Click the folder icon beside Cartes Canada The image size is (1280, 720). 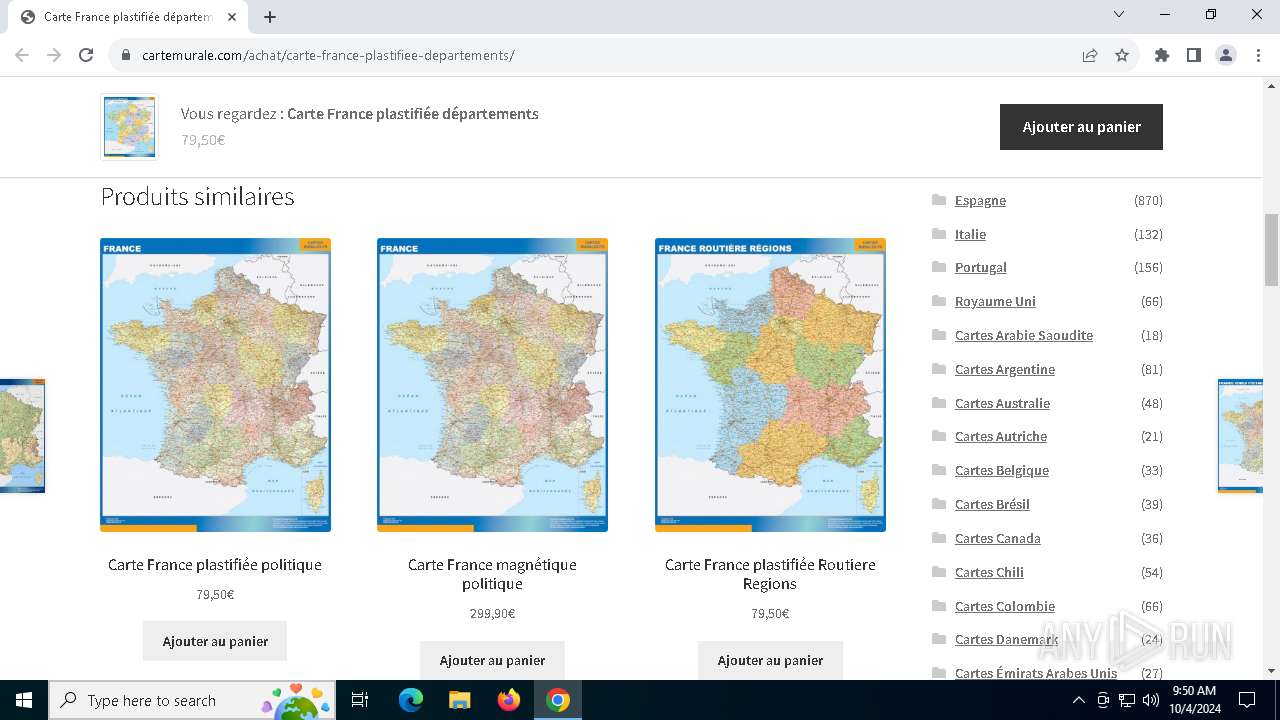tap(939, 537)
